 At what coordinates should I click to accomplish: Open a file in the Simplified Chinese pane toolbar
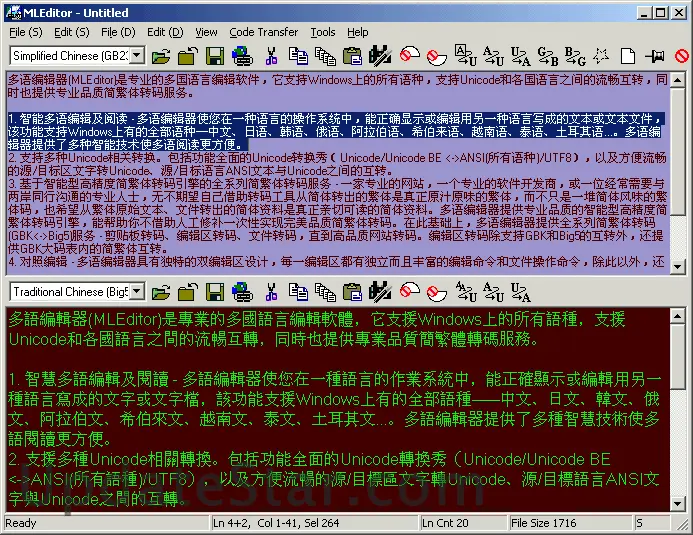pos(161,56)
